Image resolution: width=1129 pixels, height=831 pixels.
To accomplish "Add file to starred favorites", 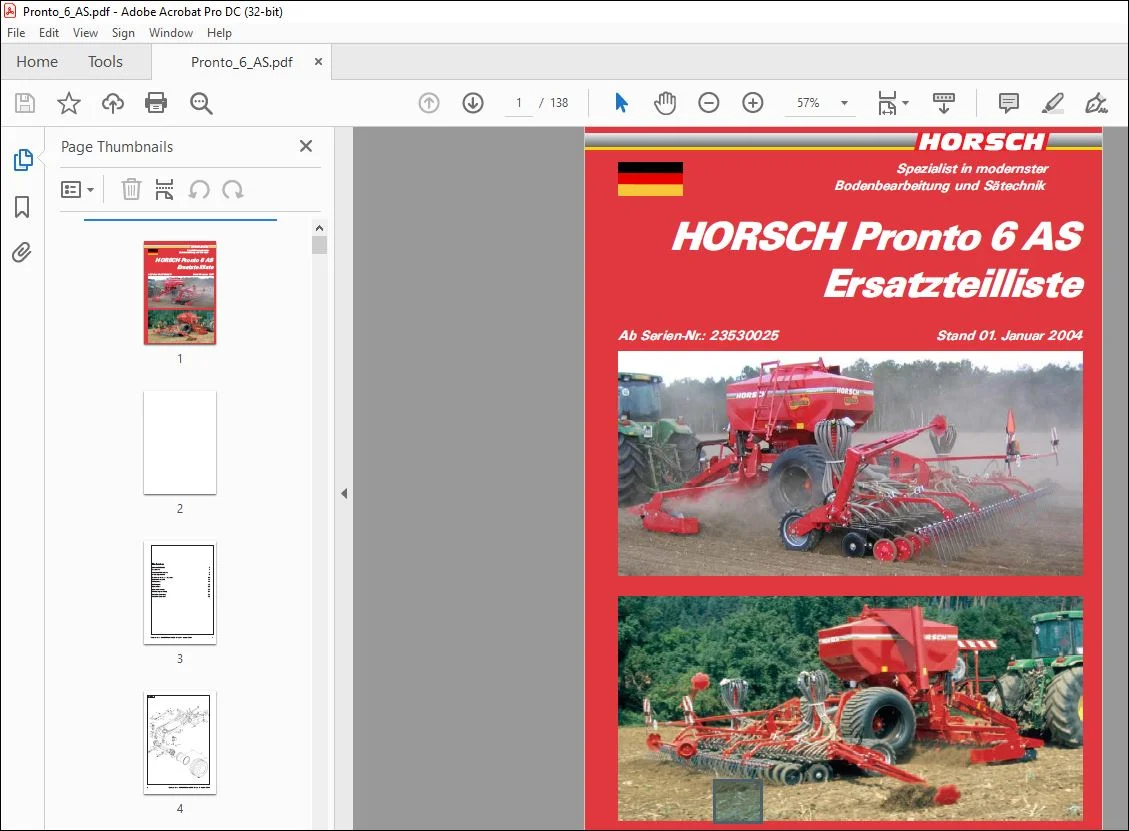I will point(69,103).
